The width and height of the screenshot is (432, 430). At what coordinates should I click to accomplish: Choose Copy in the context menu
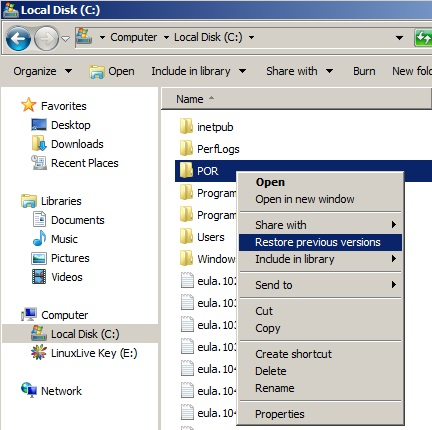pyautogui.click(x=268, y=328)
